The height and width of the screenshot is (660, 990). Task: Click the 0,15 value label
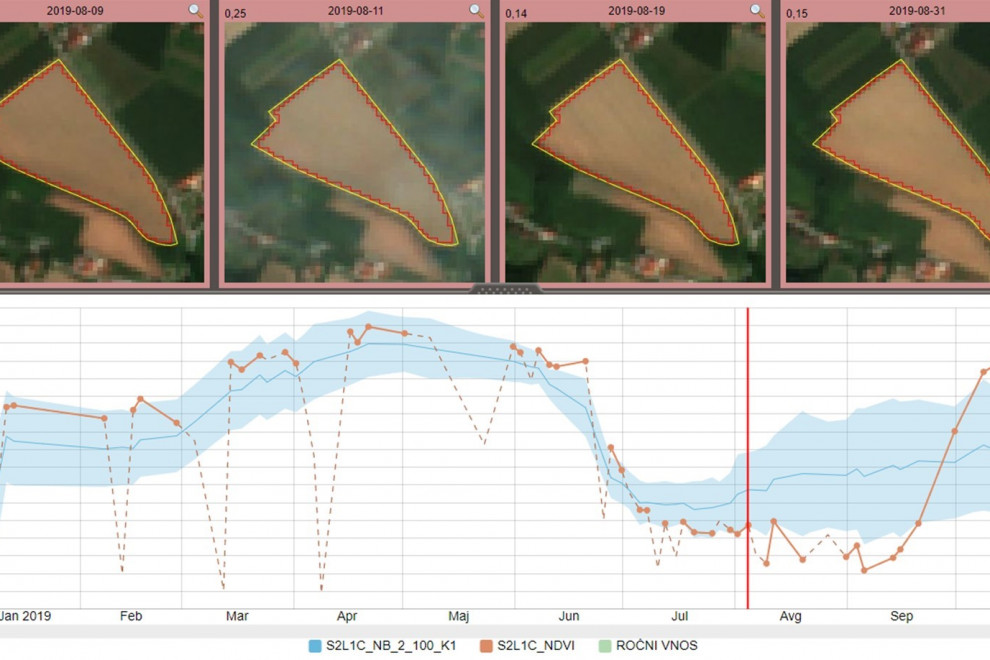tap(797, 13)
